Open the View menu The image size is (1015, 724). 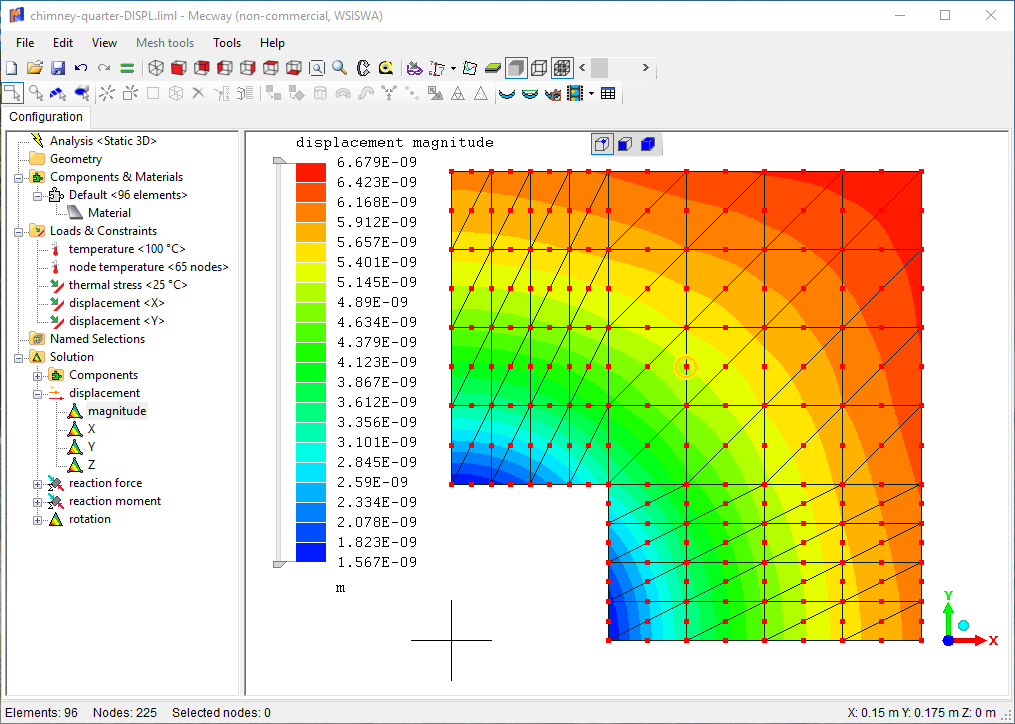(x=104, y=43)
